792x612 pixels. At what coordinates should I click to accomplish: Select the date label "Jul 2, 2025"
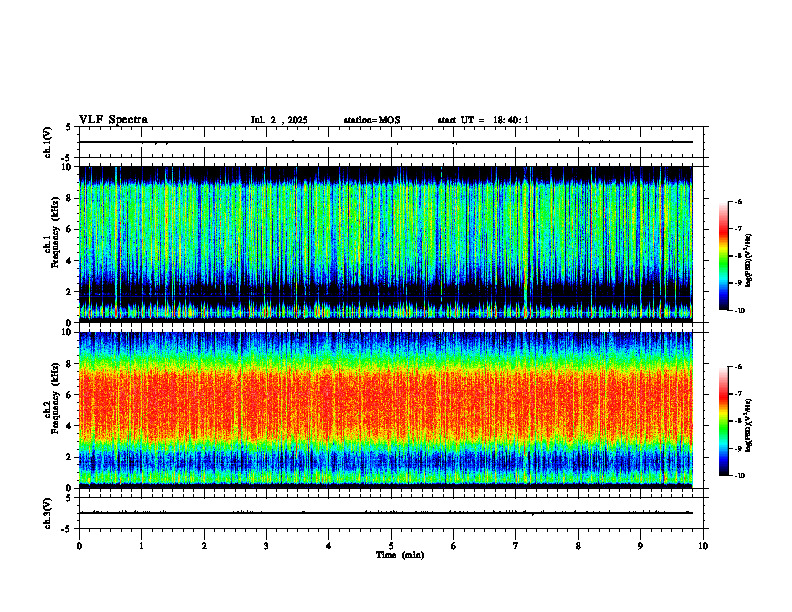[279, 120]
